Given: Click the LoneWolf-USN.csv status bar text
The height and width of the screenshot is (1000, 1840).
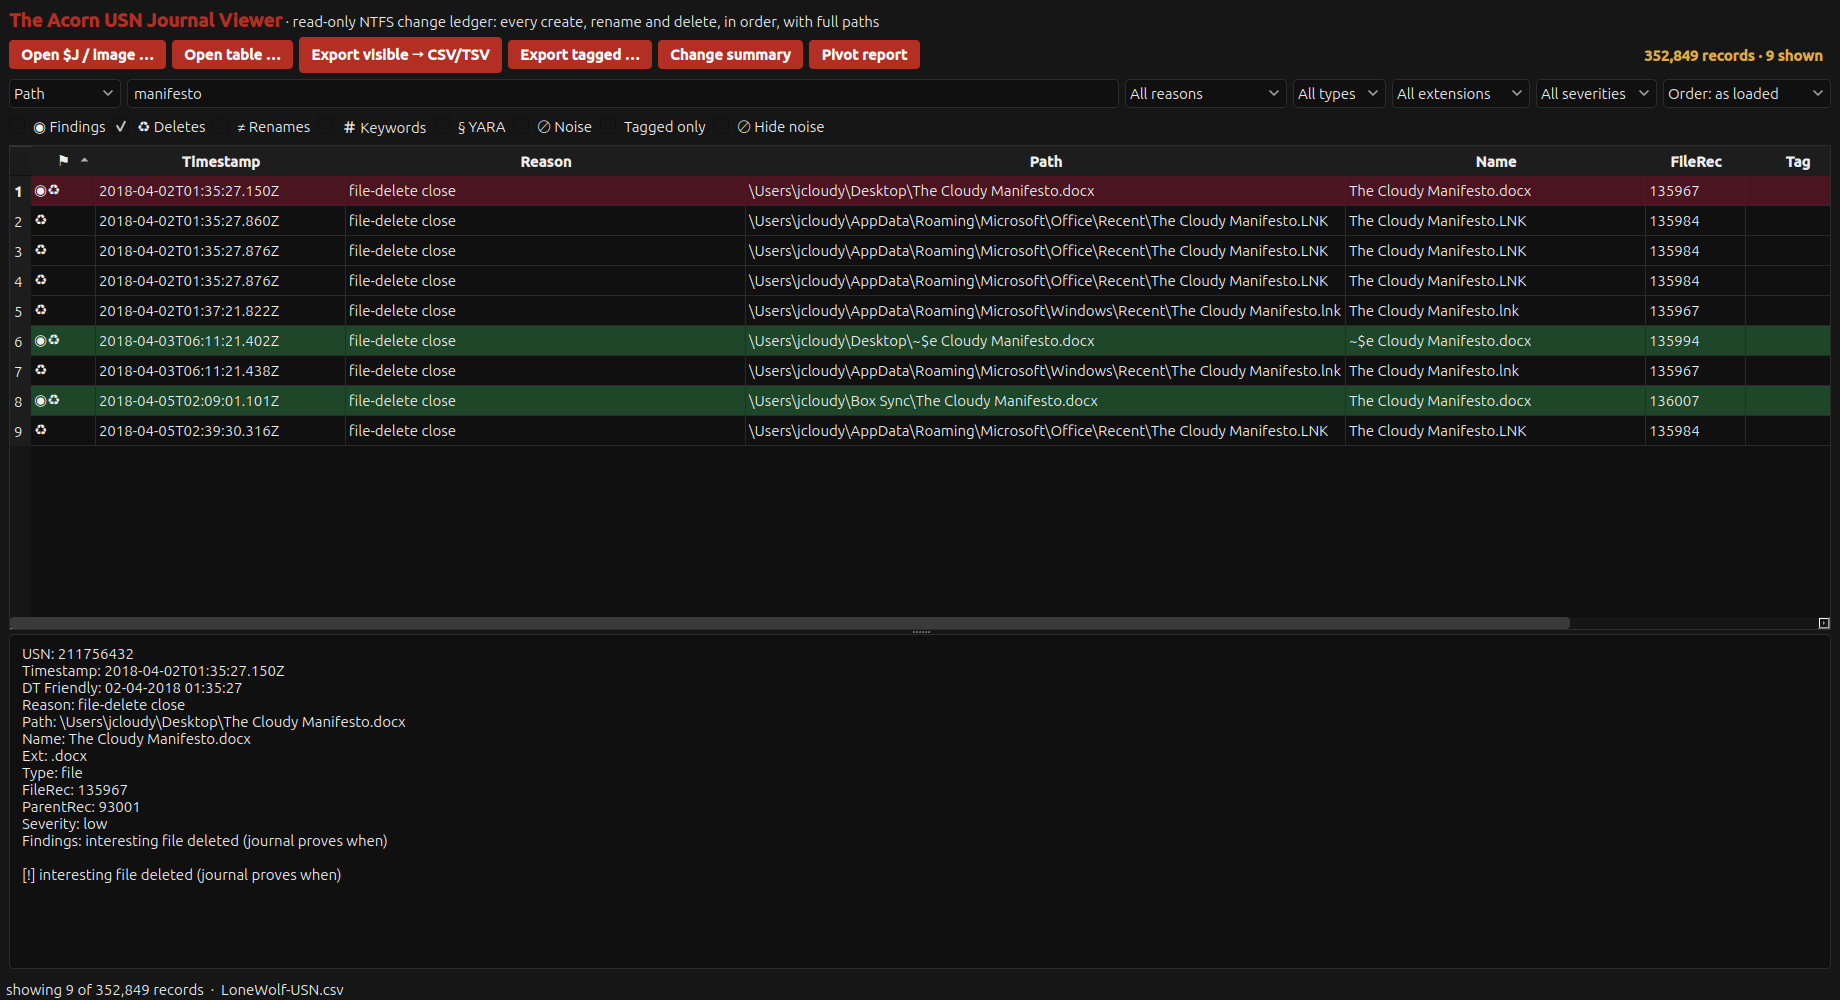Looking at the screenshot, I should [x=282, y=990].
